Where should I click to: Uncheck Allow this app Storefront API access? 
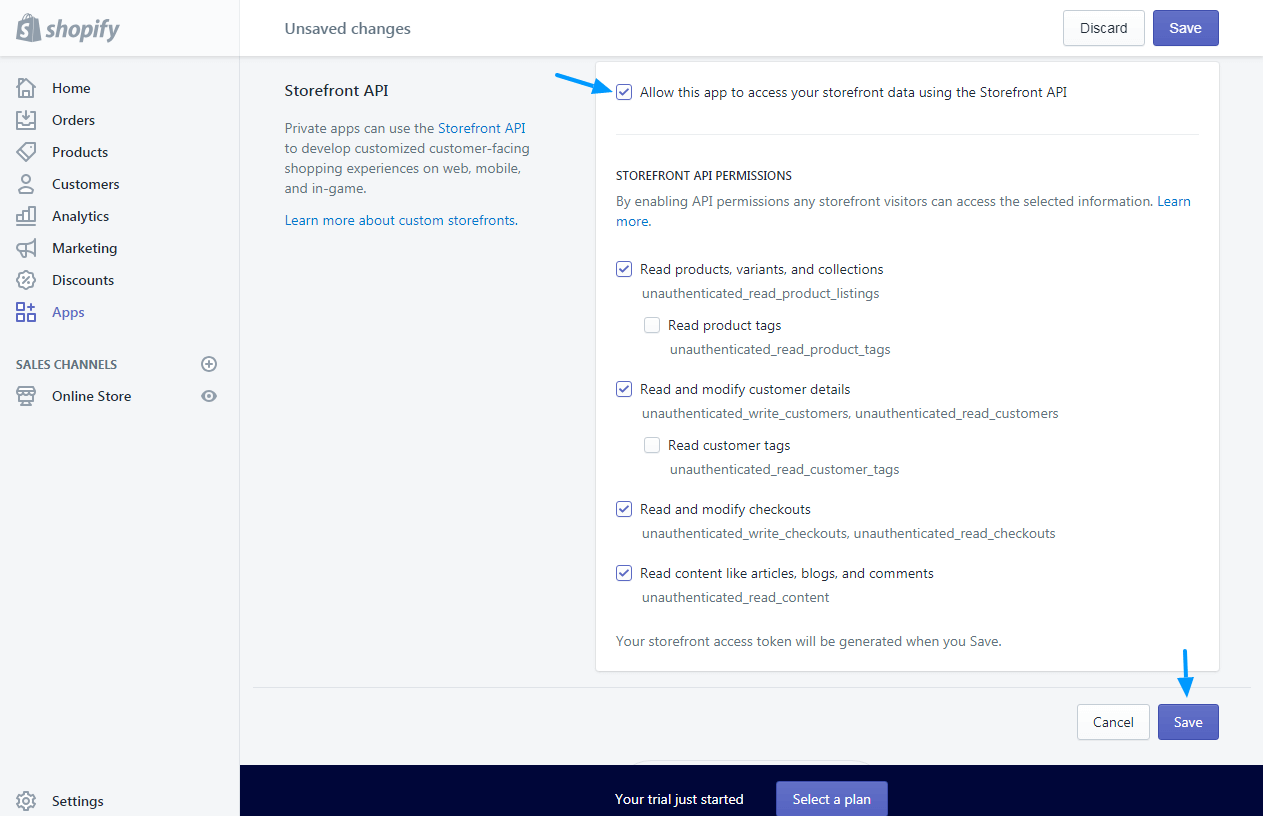click(x=624, y=92)
